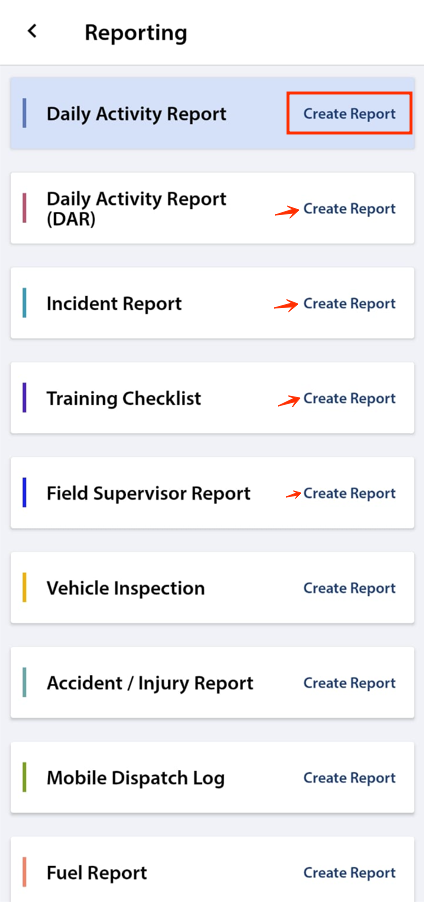Create a Fuel Report
This screenshot has height=902, width=424.
click(x=349, y=873)
